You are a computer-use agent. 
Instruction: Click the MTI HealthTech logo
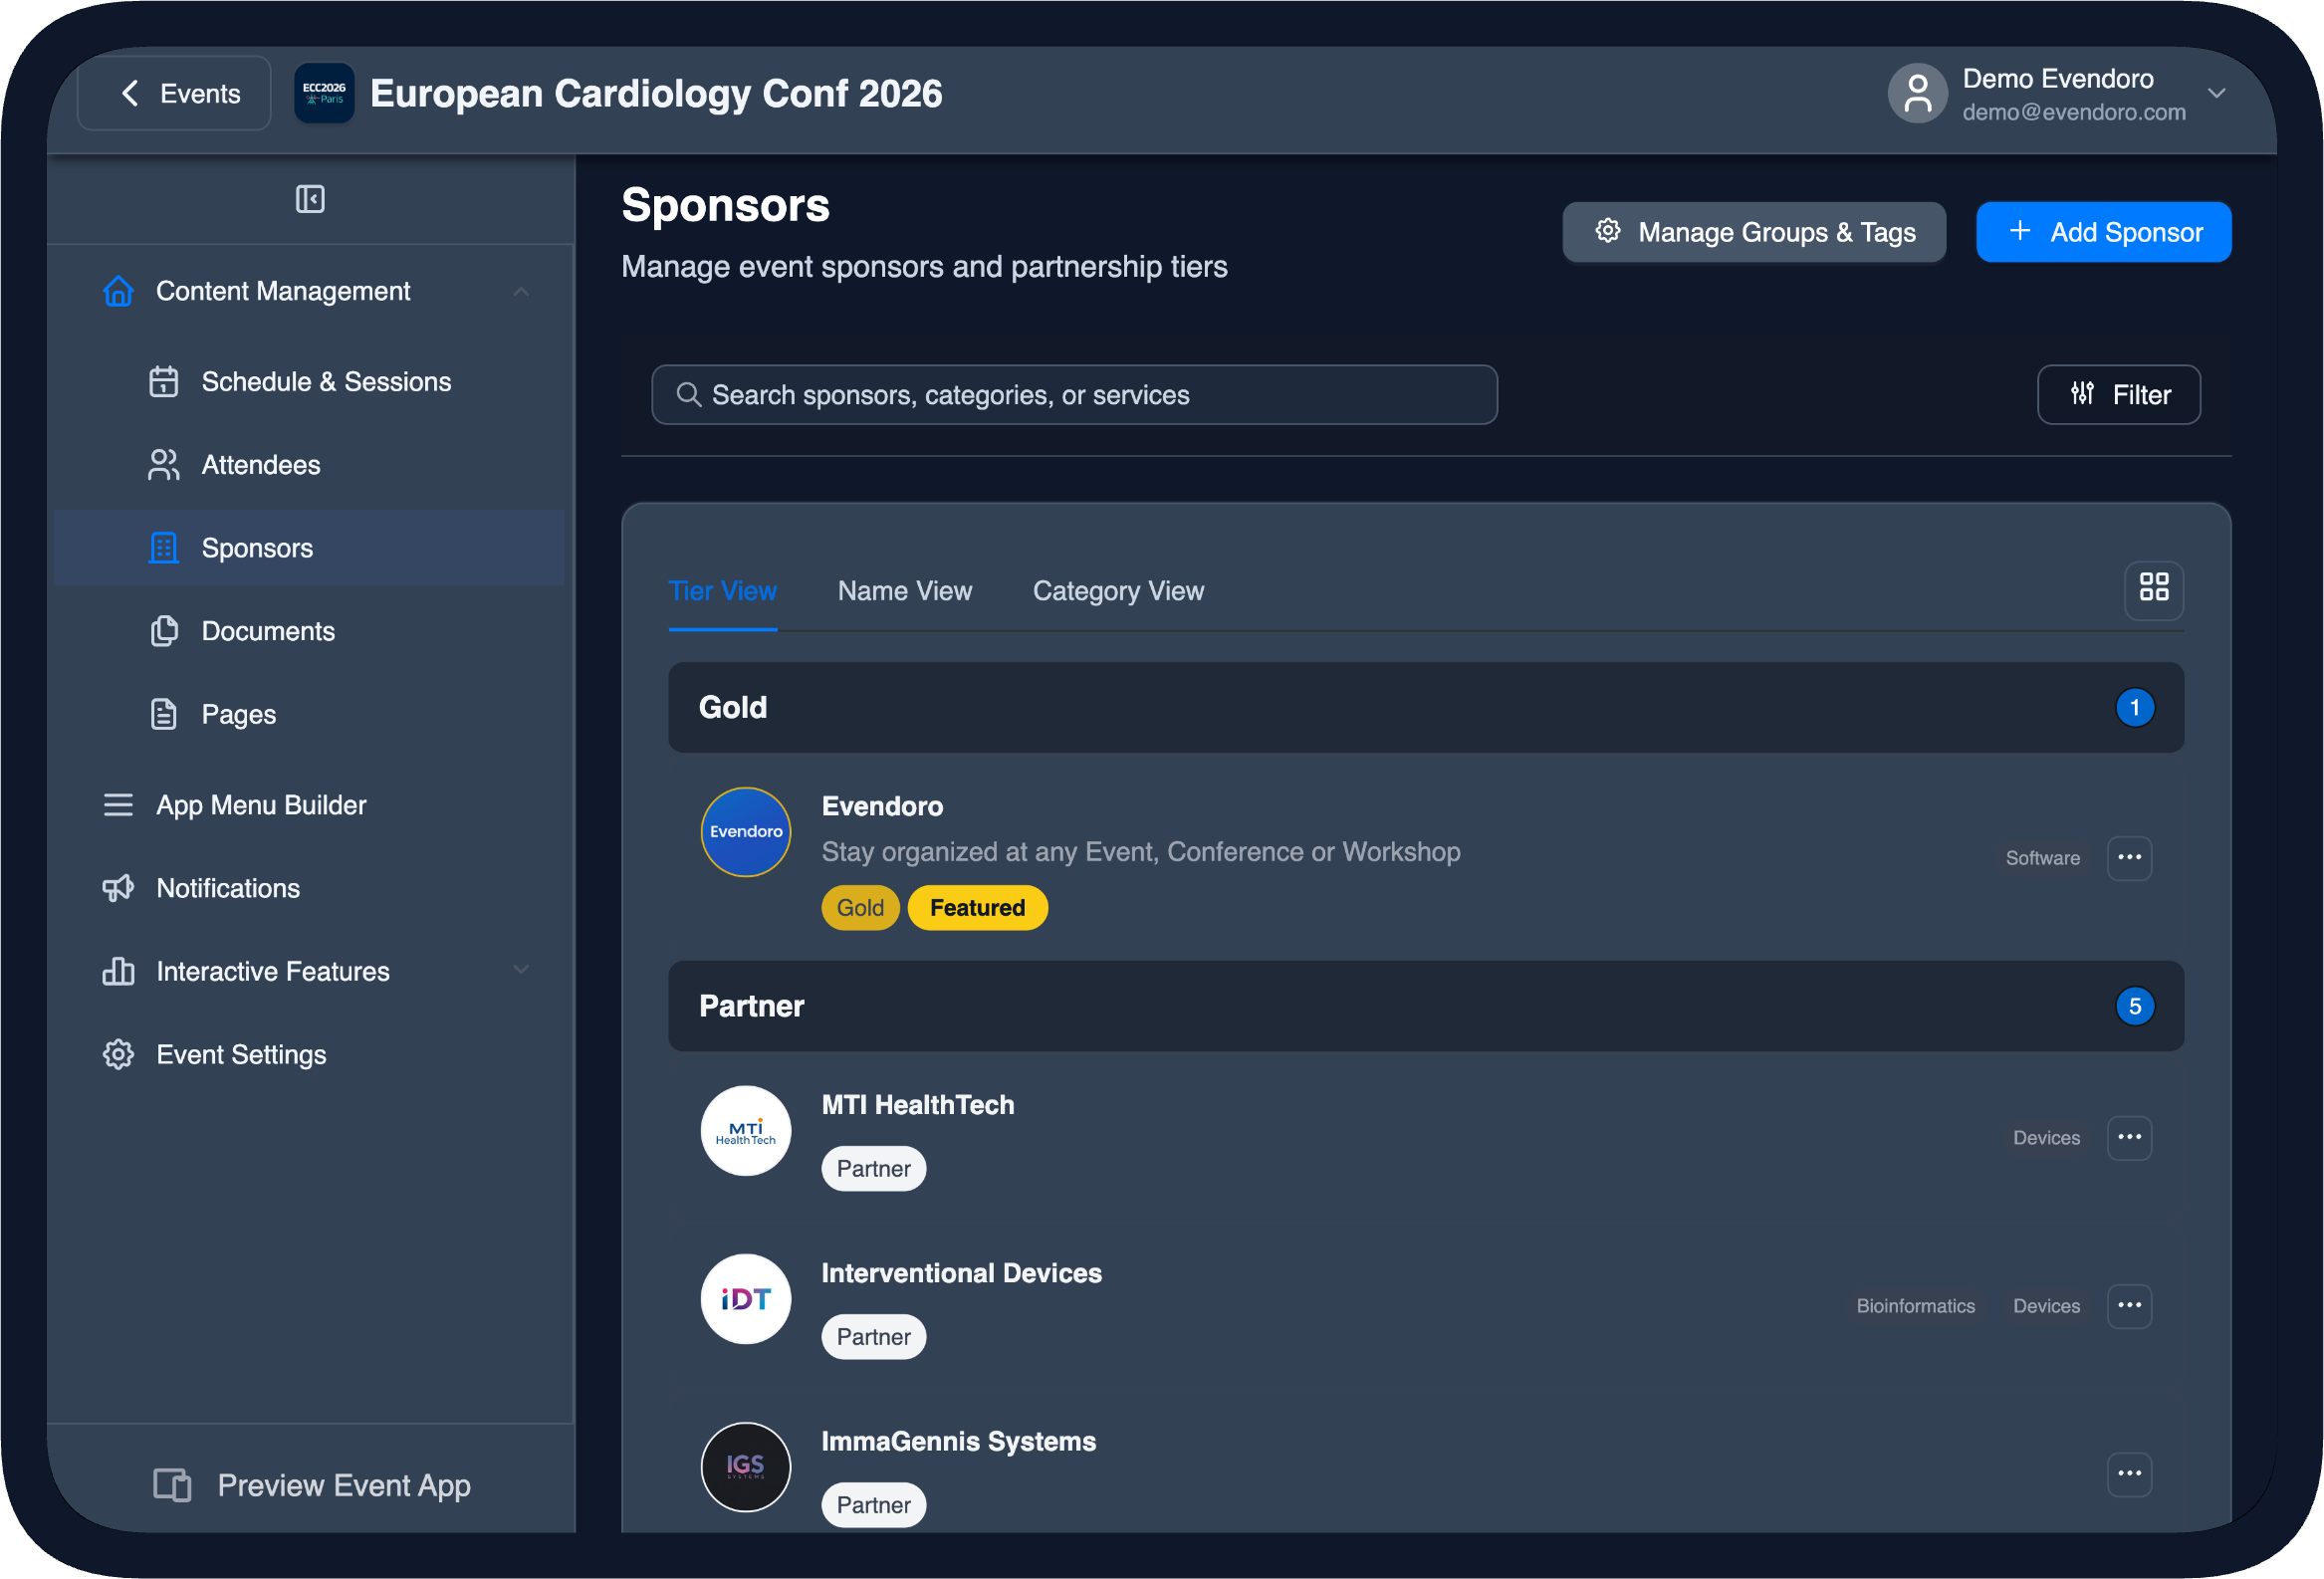[745, 1131]
